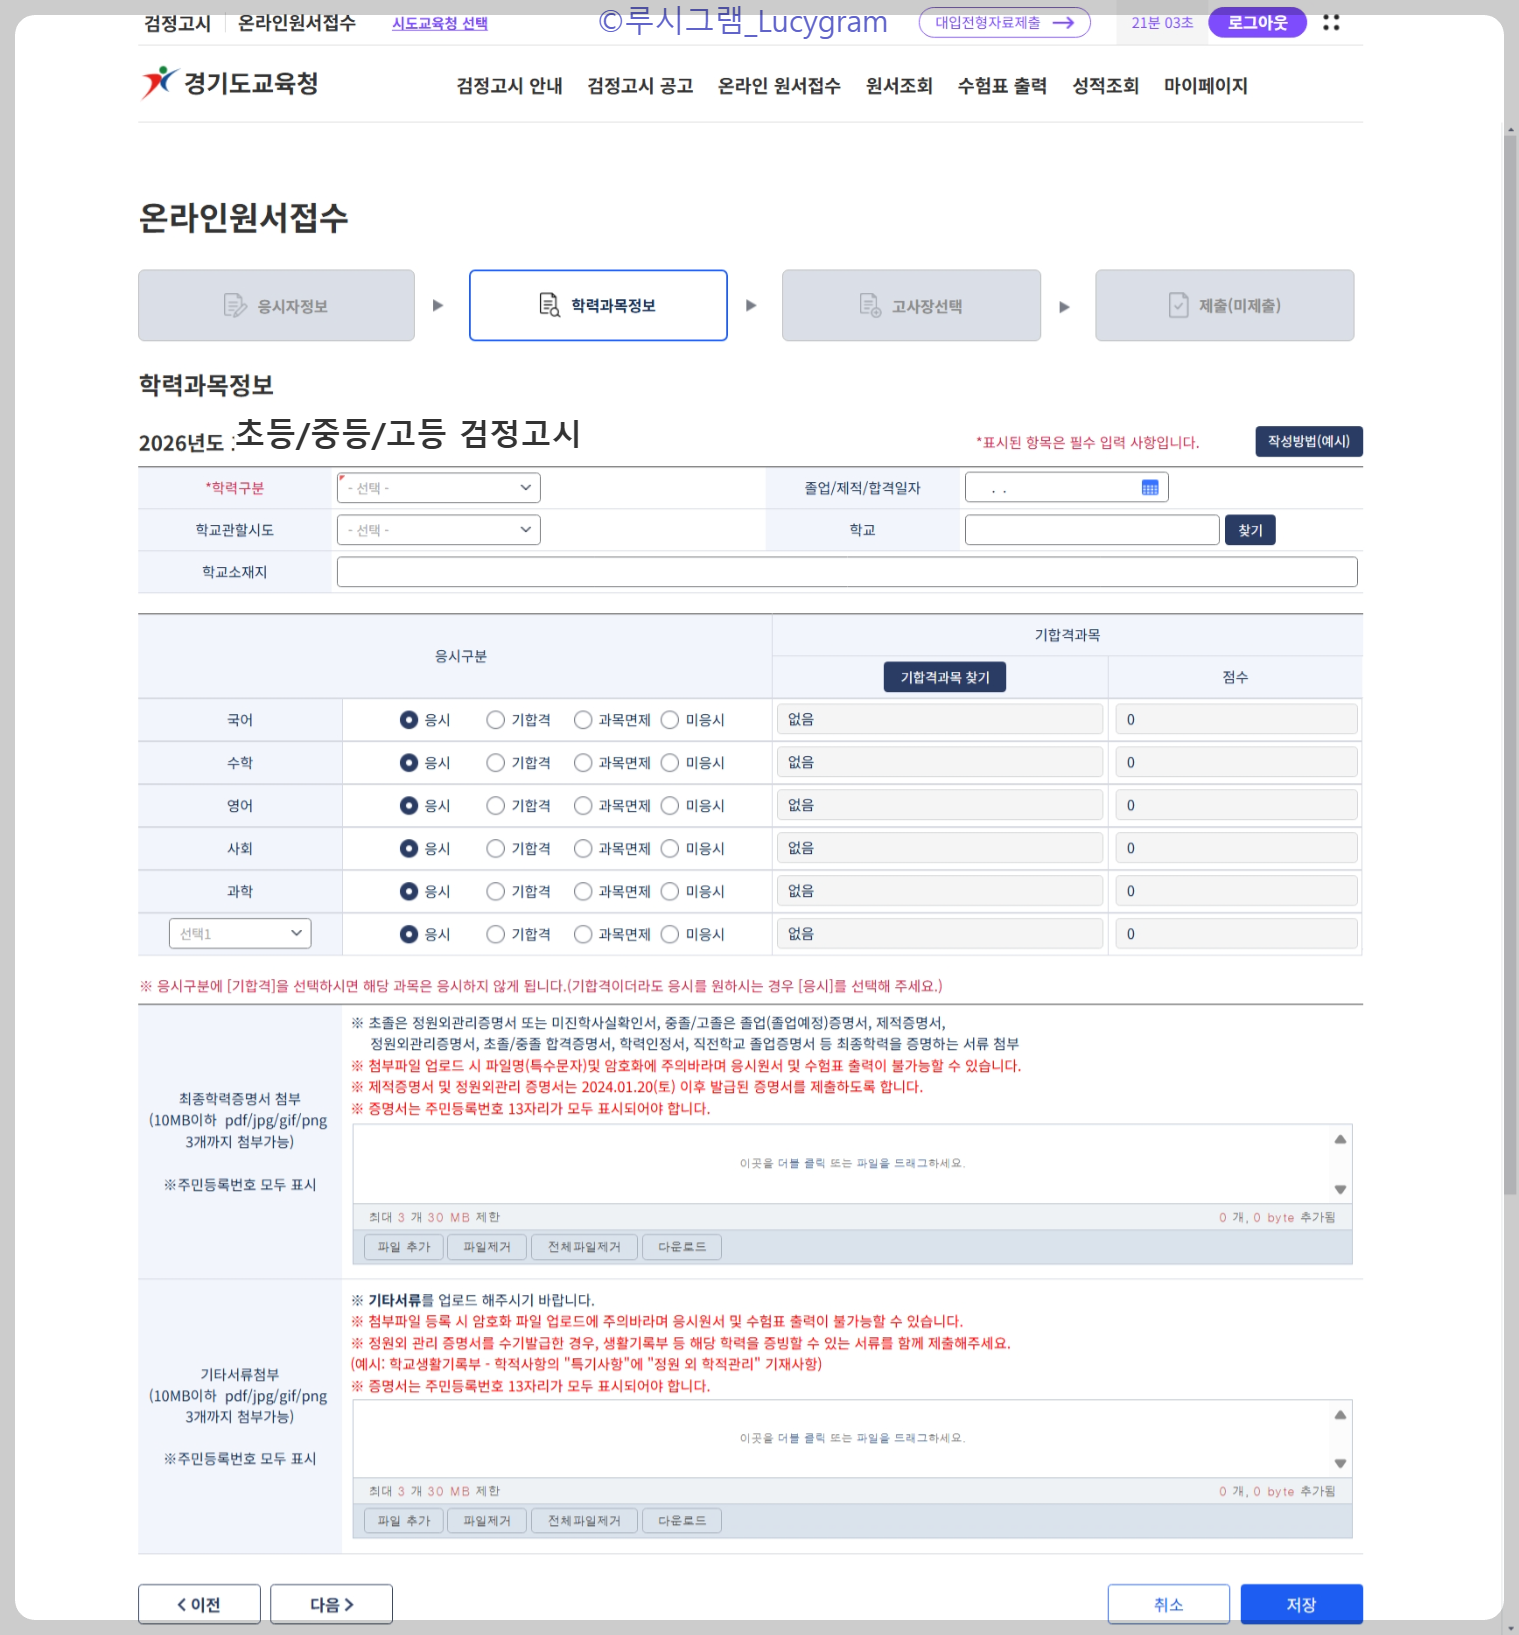Viewport: 1519px width, 1635px height.
Task: Open 수험표 출력 menu
Action: click(x=1002, y=86)
